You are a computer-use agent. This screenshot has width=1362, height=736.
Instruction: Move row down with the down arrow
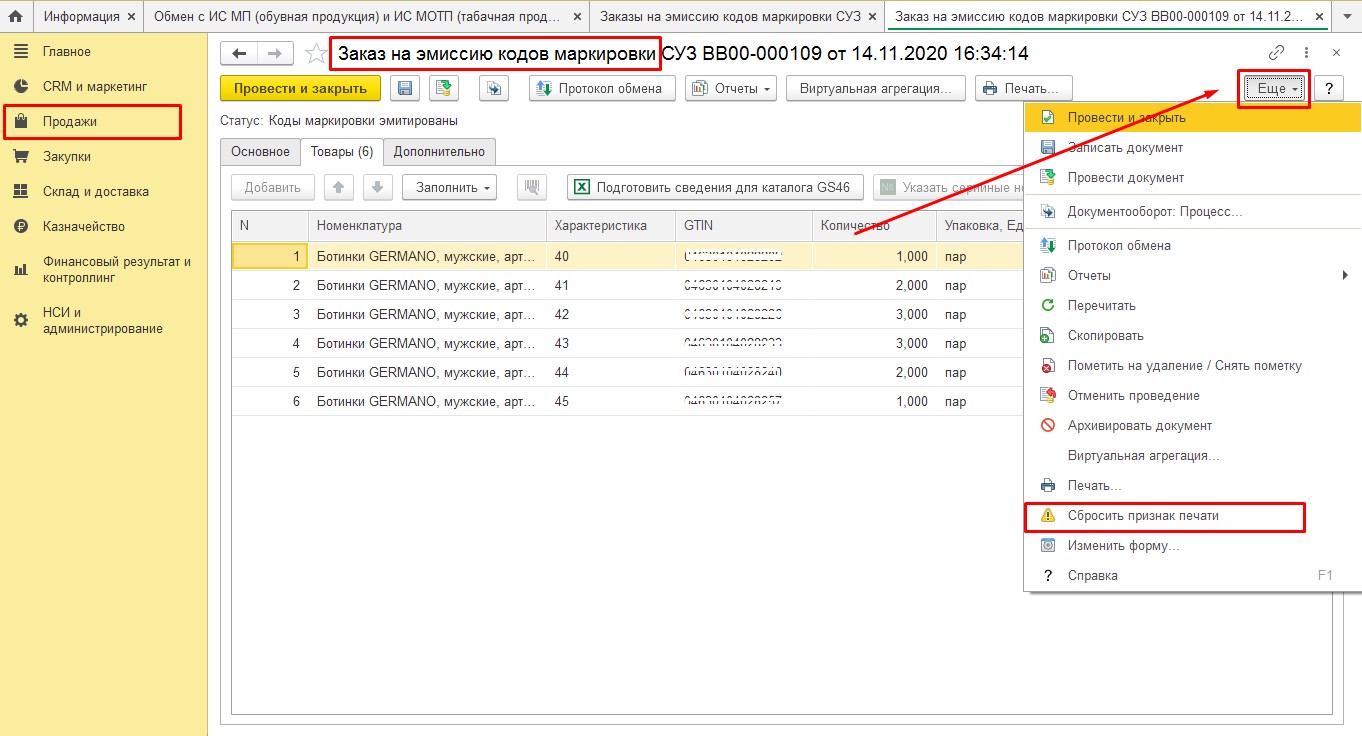coord(377,187)
